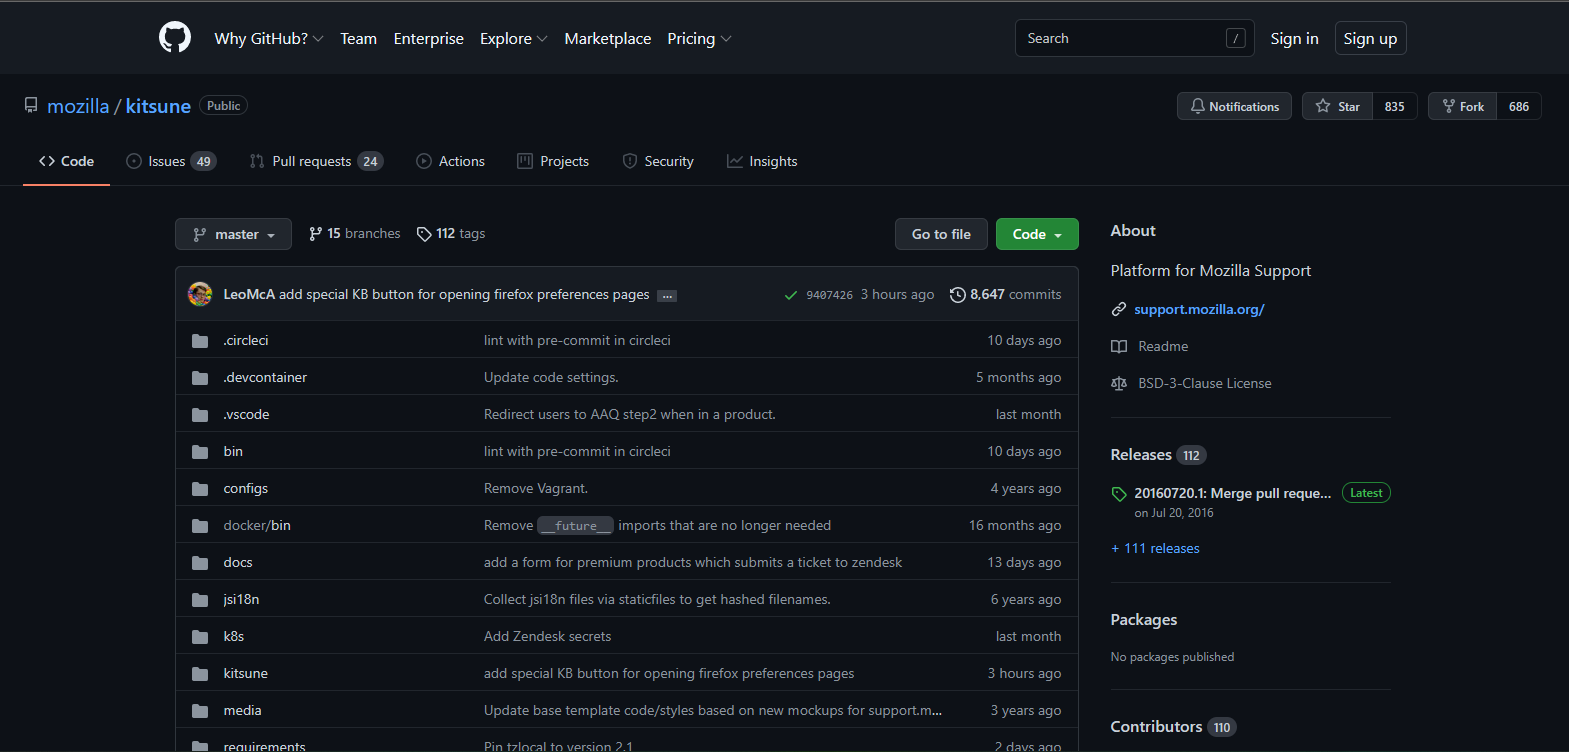Open the .vscode folder icon
The image size is (1569, 752).
pyautogui.click(x=200, y=415)
